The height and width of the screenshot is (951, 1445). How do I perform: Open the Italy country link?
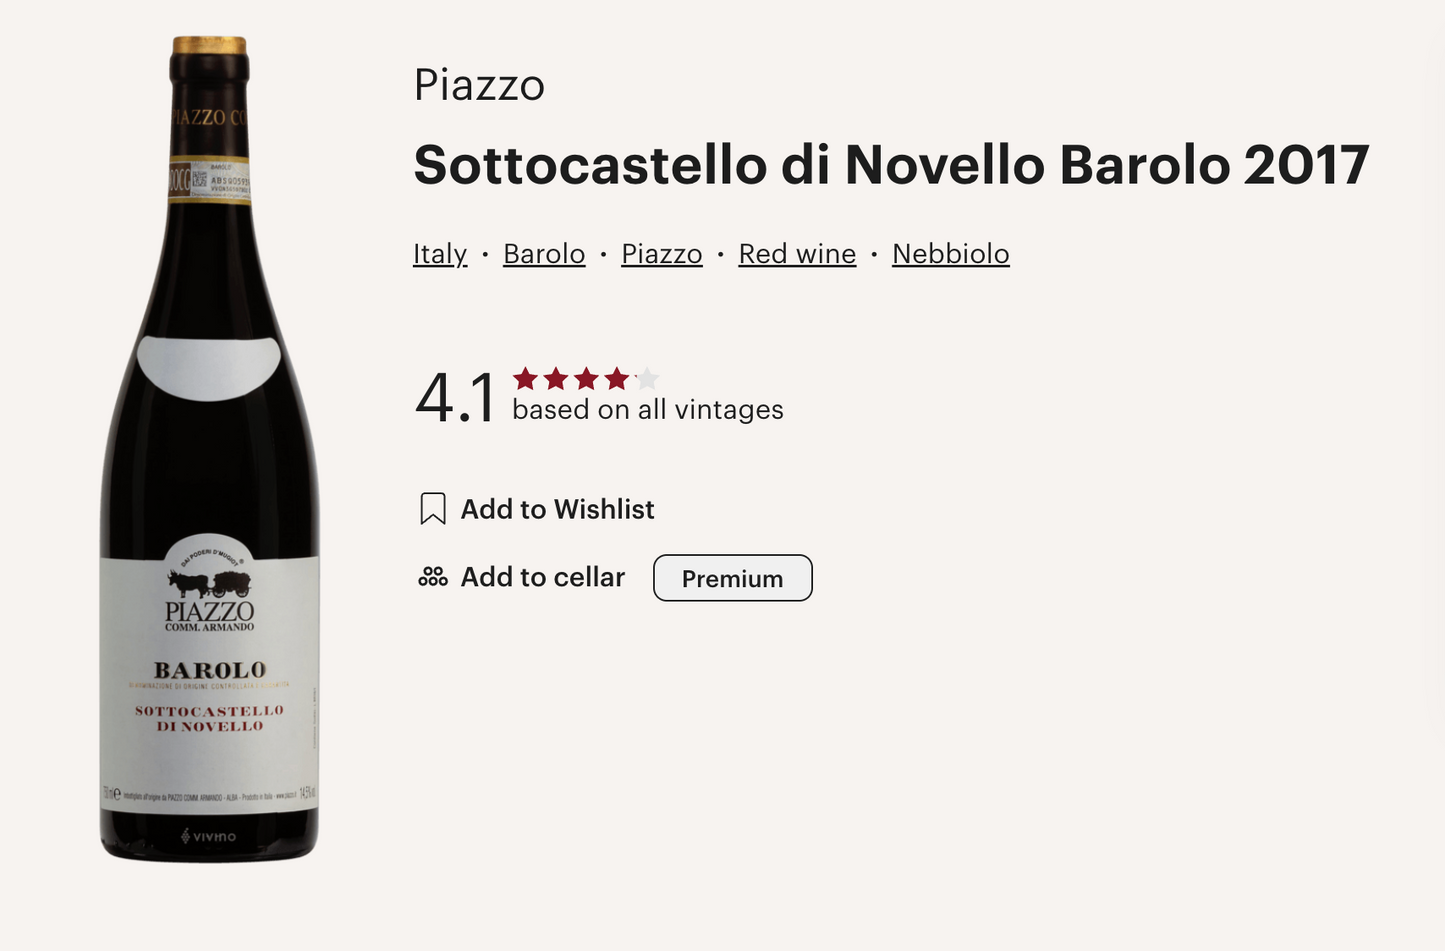(x=440, y=254)
